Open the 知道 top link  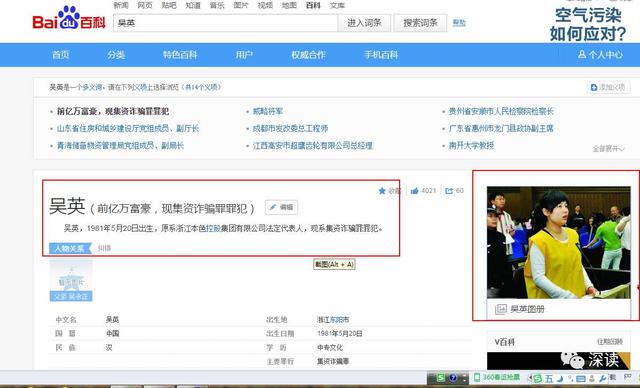[x=193, y=5]
